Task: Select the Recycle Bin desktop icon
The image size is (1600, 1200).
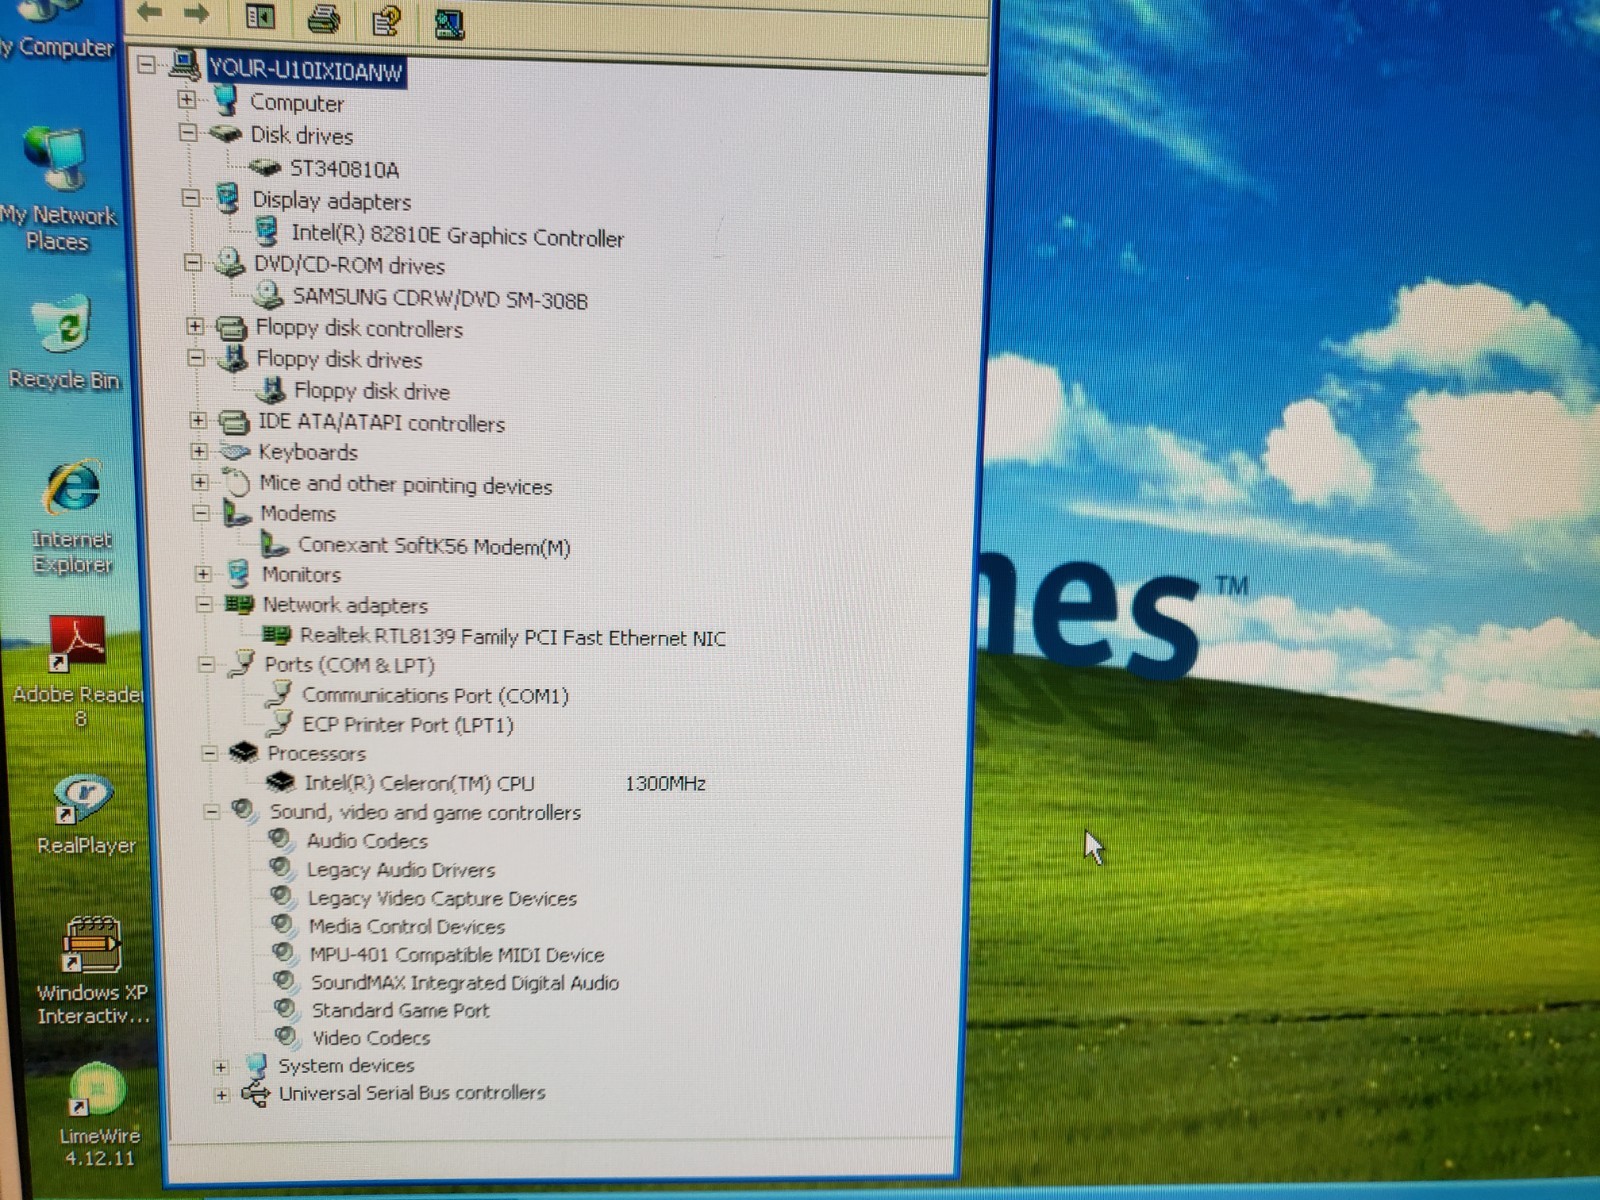Action: pyautogui.click(x=62, y=342)
